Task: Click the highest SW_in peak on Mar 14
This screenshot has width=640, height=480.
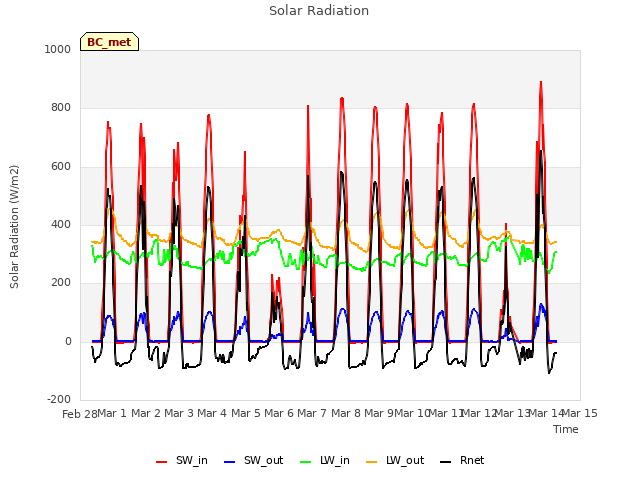Action: point(541,83)
